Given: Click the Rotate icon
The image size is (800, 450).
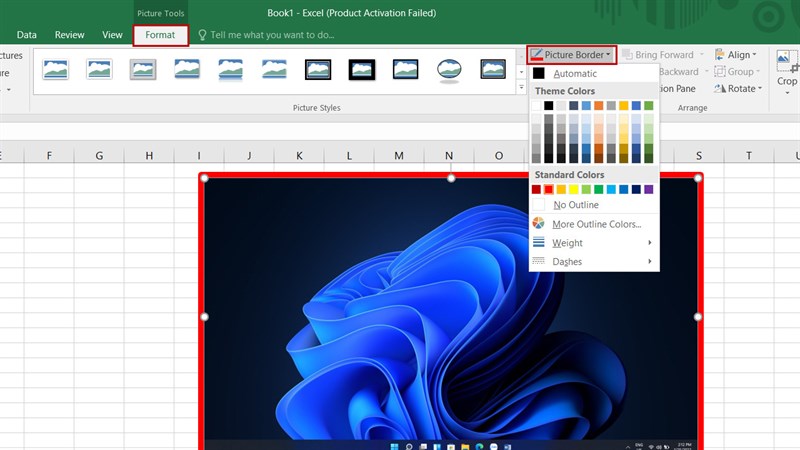Looking at the screenshot, I should click(x=719, y=88).
